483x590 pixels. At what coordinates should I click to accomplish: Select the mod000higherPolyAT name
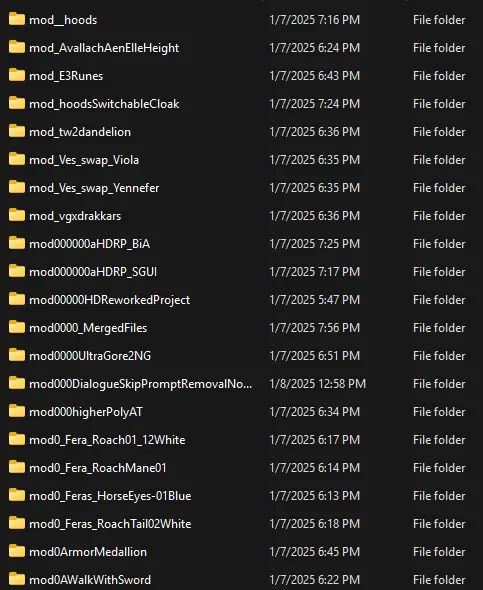coord(86,412)
